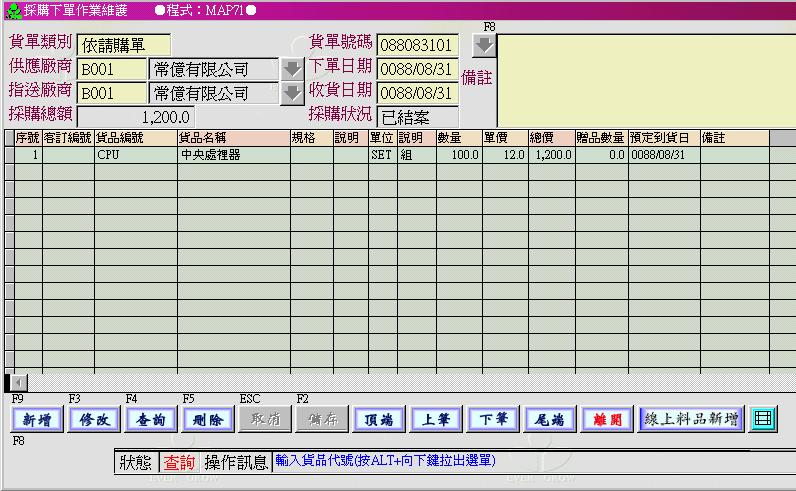Screen dimensions: 796x491
Task: Open the 供應廠商 supplier dropdown arrow
Action: click(291, 69)
